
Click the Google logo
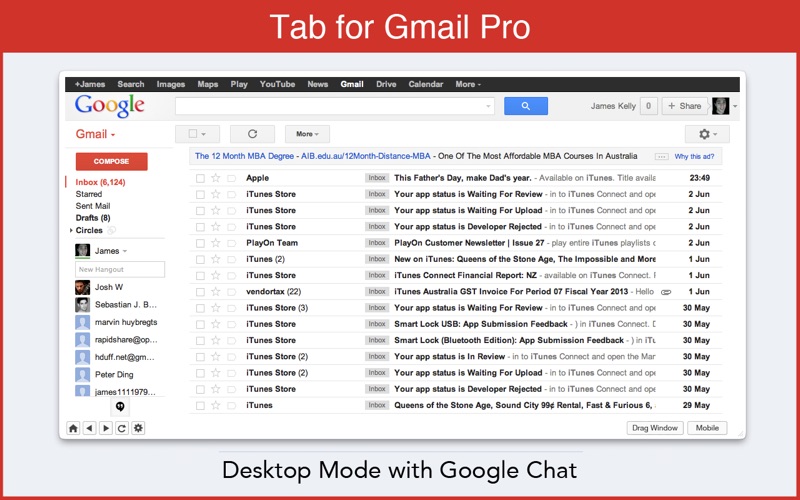(x=110, y=107)
